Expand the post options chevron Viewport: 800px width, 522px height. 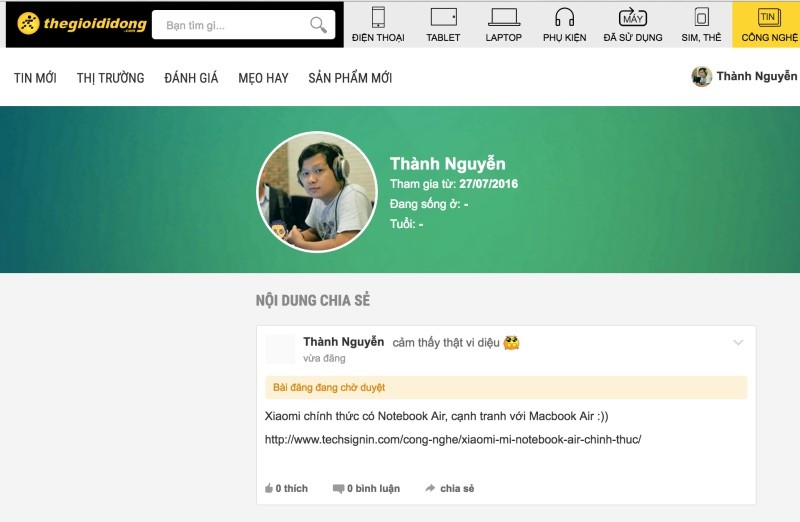click(738, 343)
